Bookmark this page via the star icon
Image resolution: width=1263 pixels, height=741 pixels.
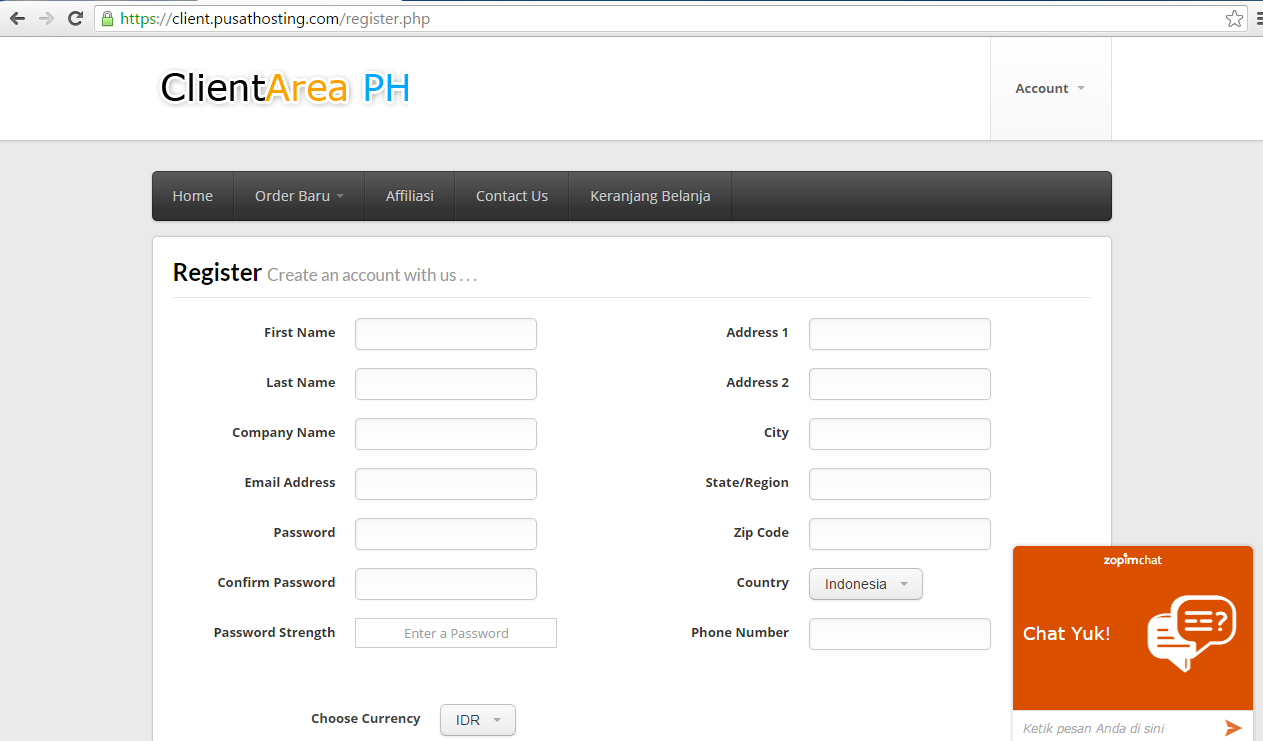1234,18
